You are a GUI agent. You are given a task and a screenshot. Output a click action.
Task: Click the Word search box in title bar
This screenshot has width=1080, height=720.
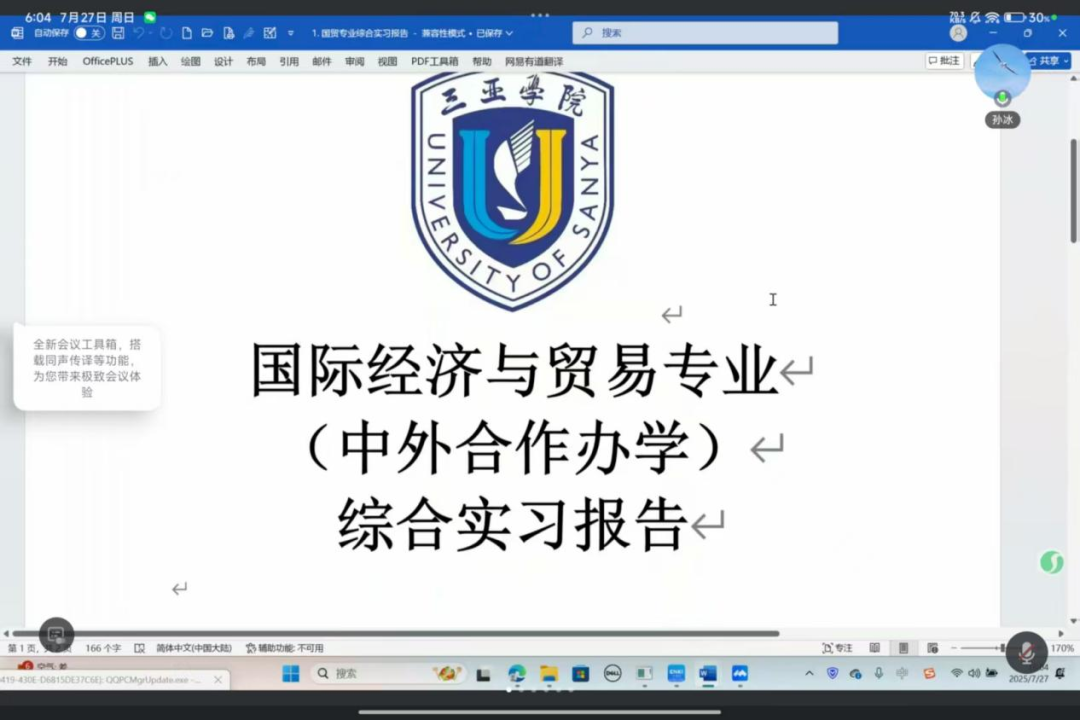705,32
